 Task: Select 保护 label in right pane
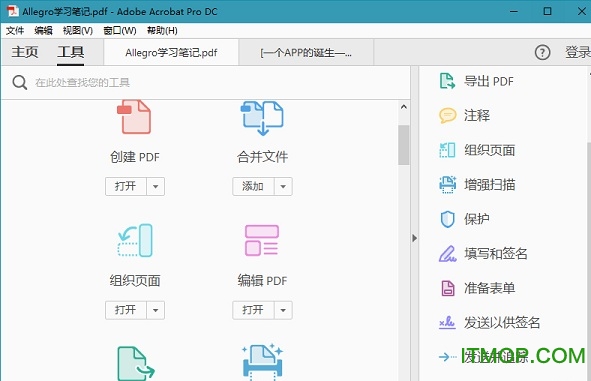click(x=477, y=219)
